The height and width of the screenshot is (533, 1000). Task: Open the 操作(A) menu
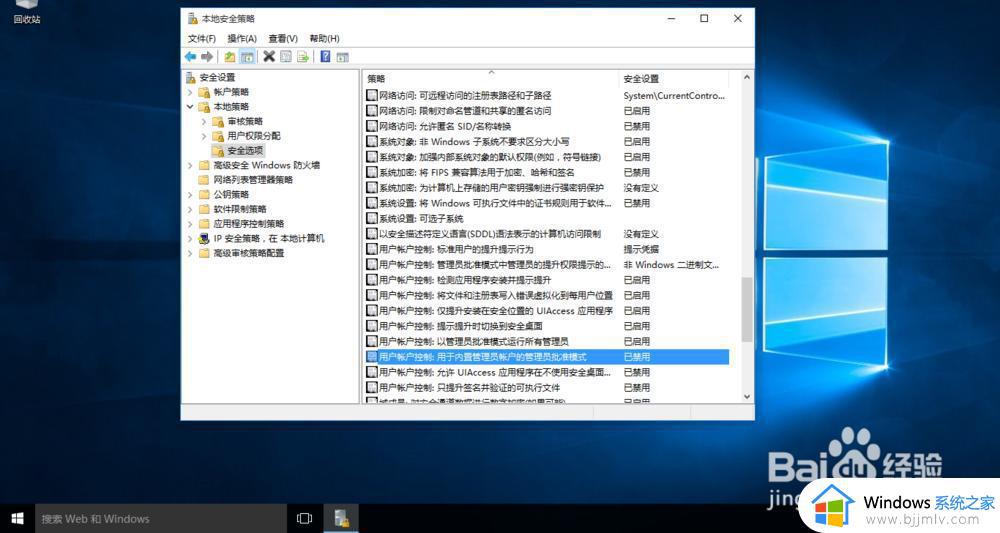pyautogui.click(x=242, y=38)
